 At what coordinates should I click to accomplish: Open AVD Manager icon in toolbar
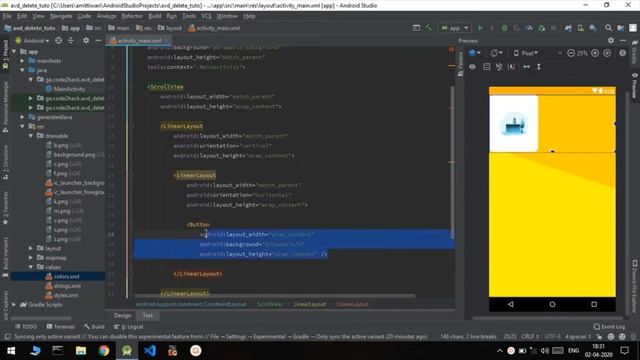(580, 28)
